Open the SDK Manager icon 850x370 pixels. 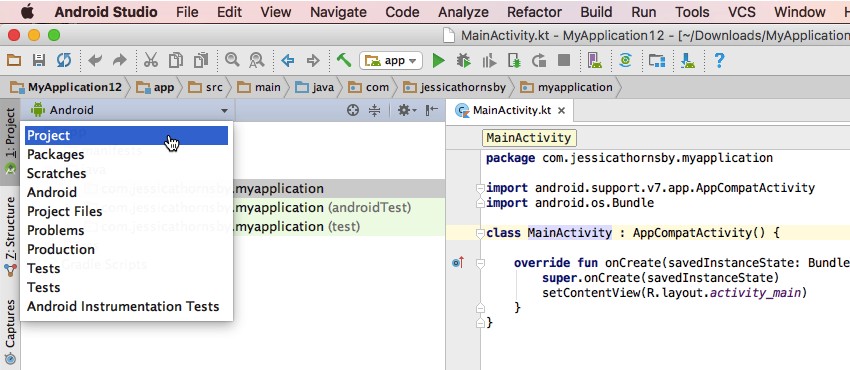(688, 60)
